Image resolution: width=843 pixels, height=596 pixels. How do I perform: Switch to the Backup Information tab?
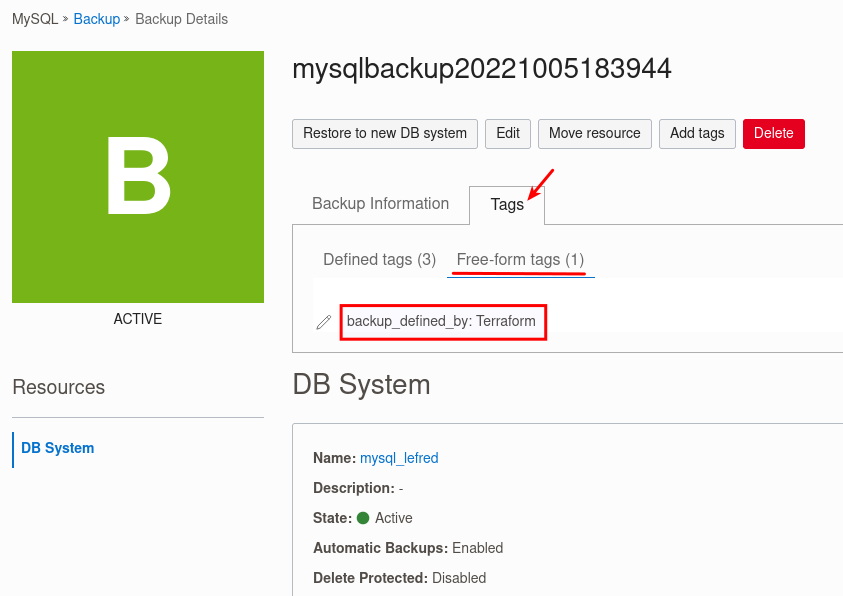pyautogui.click(x=380, y=203)
